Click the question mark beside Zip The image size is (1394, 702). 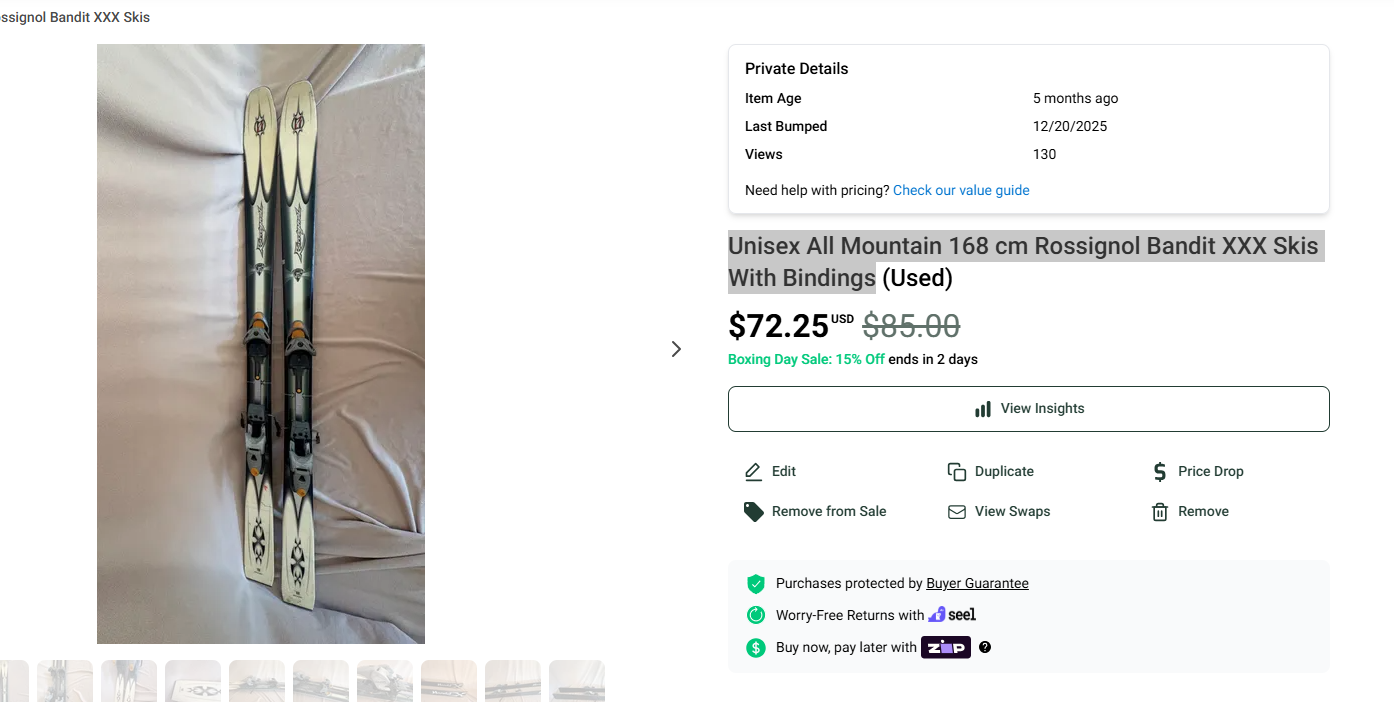pyautogui.click(x=985, y=647)
